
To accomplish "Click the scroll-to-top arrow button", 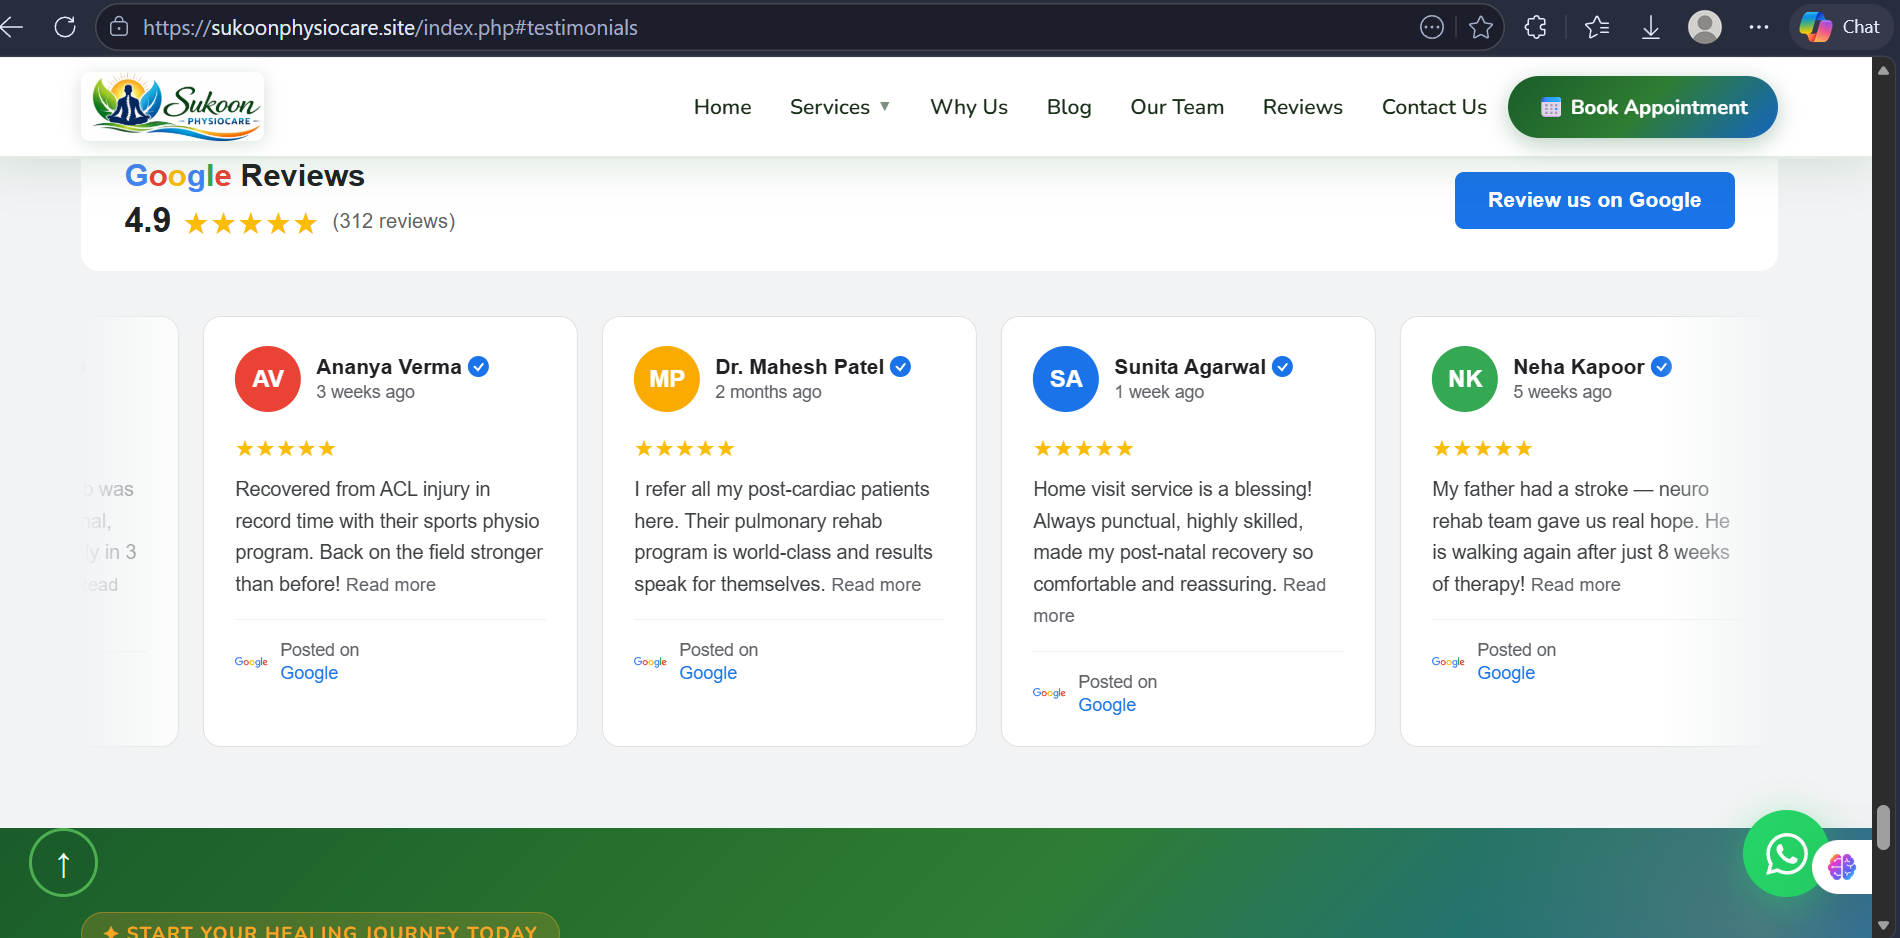I will (63, 863).
